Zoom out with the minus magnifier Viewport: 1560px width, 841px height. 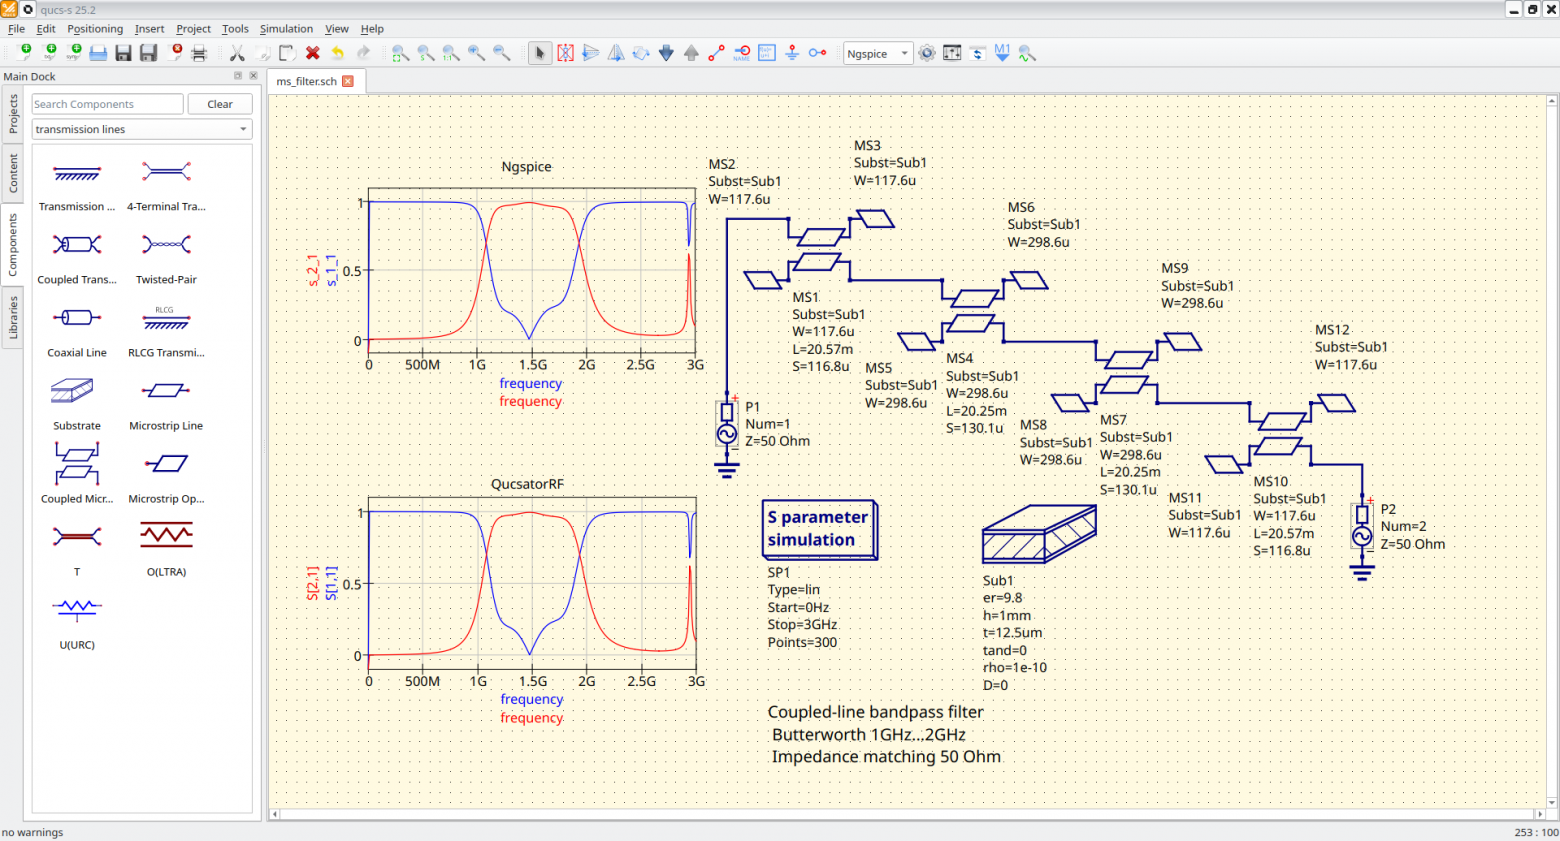(501, 53)
